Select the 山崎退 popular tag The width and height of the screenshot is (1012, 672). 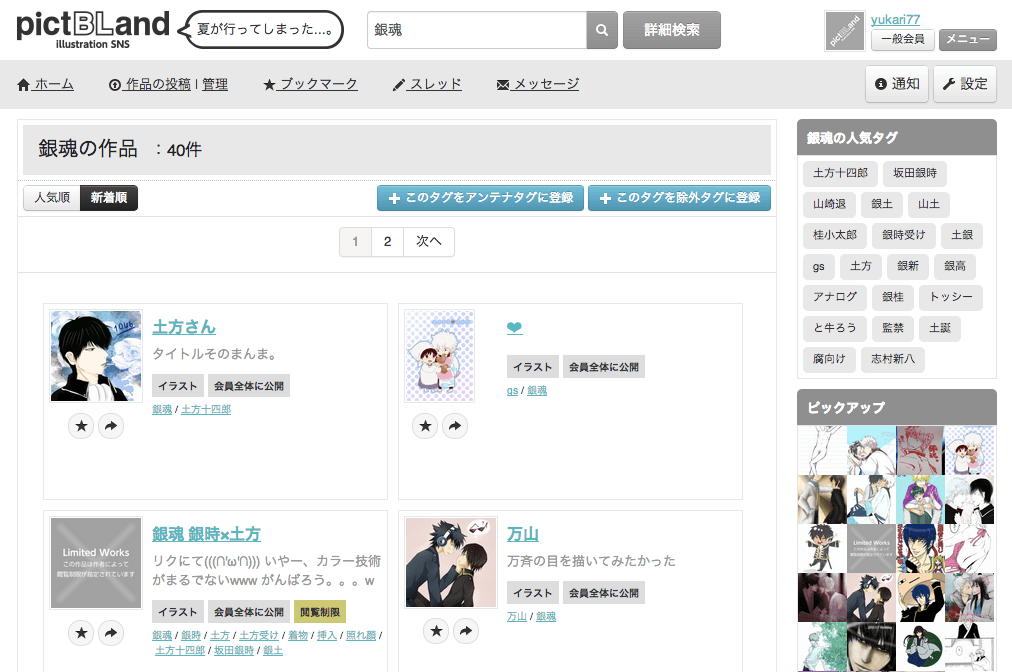point(829,204)
